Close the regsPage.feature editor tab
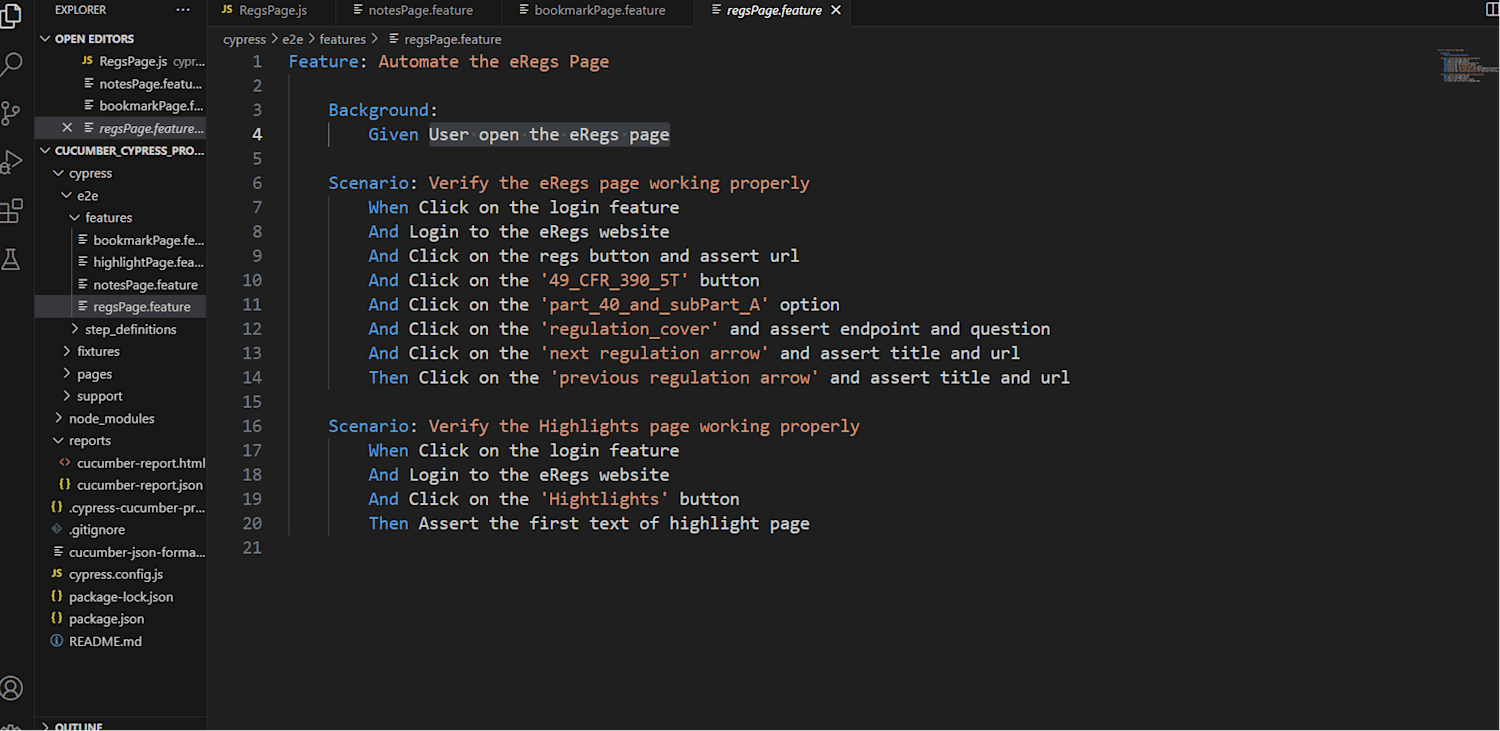This screenshot has width=1500, height=731. click(836, 10)
